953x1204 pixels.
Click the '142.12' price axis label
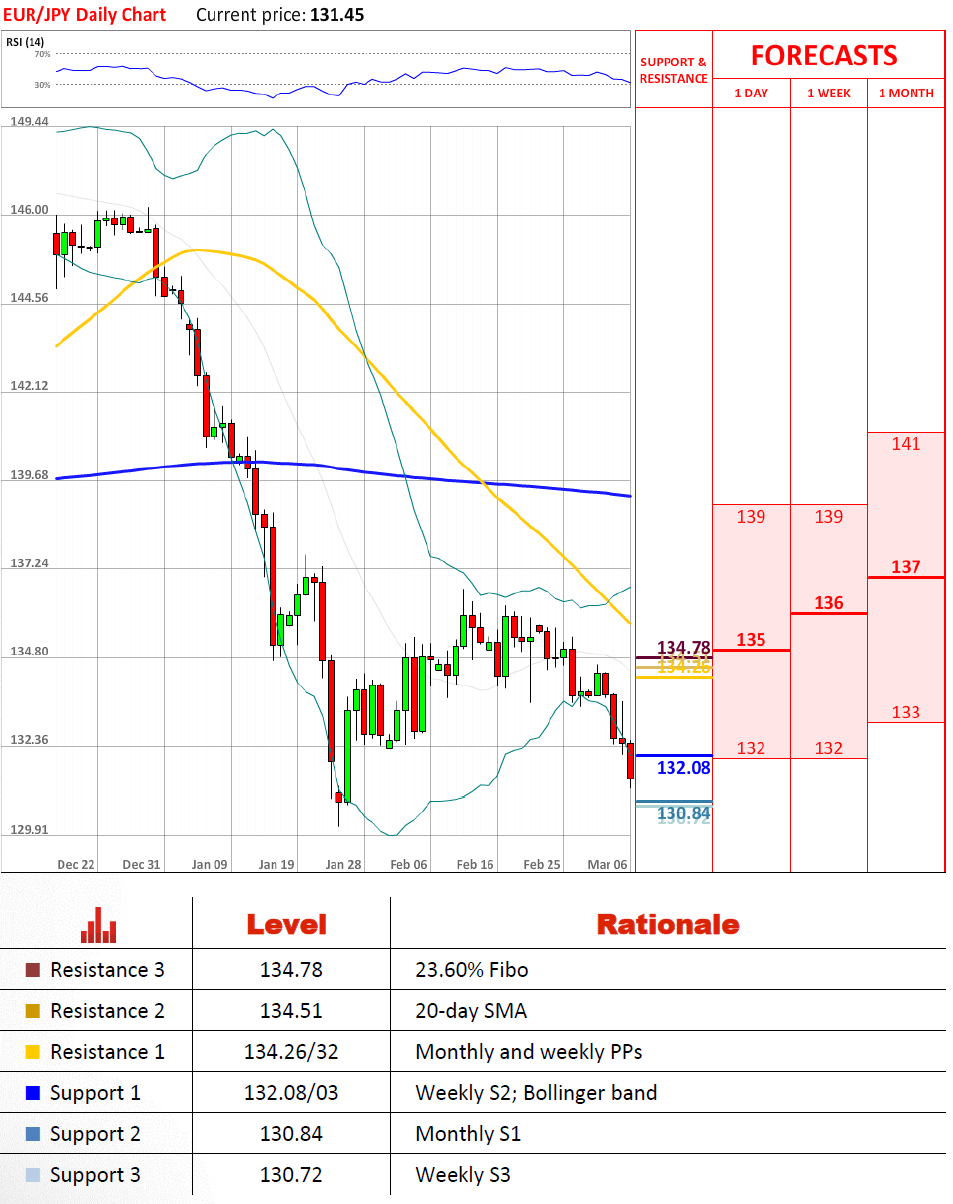30,386
